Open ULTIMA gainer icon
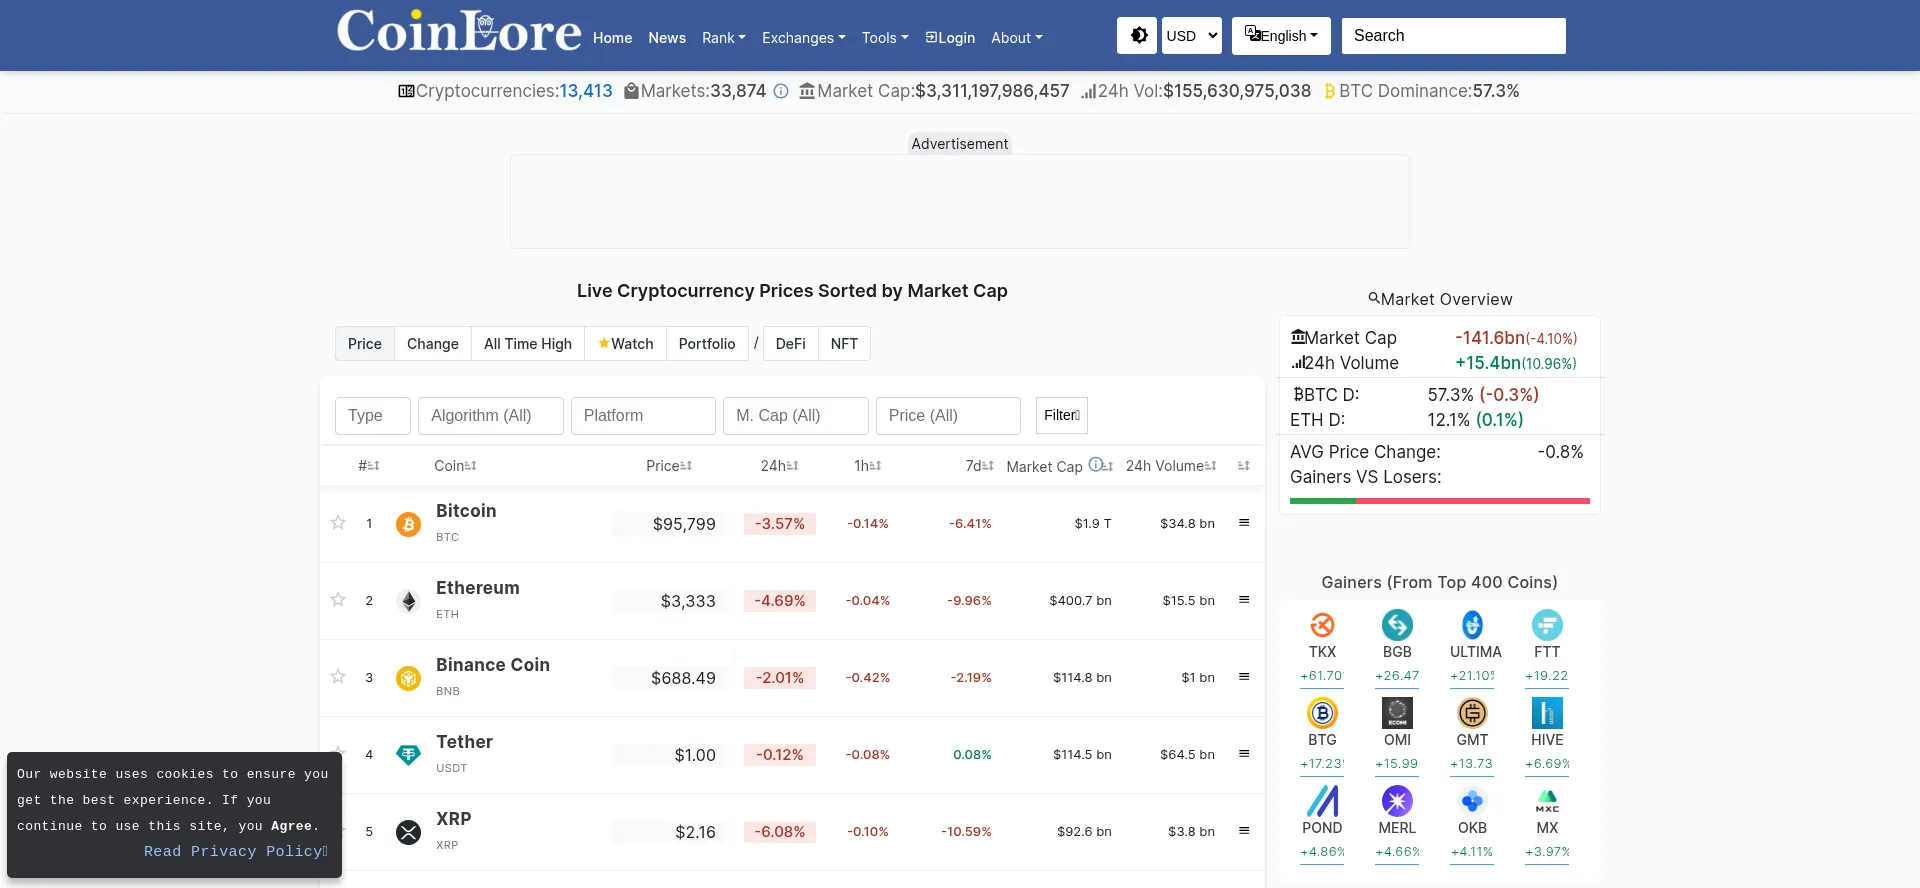The image size is (1920, 888). pos(1472,625)
